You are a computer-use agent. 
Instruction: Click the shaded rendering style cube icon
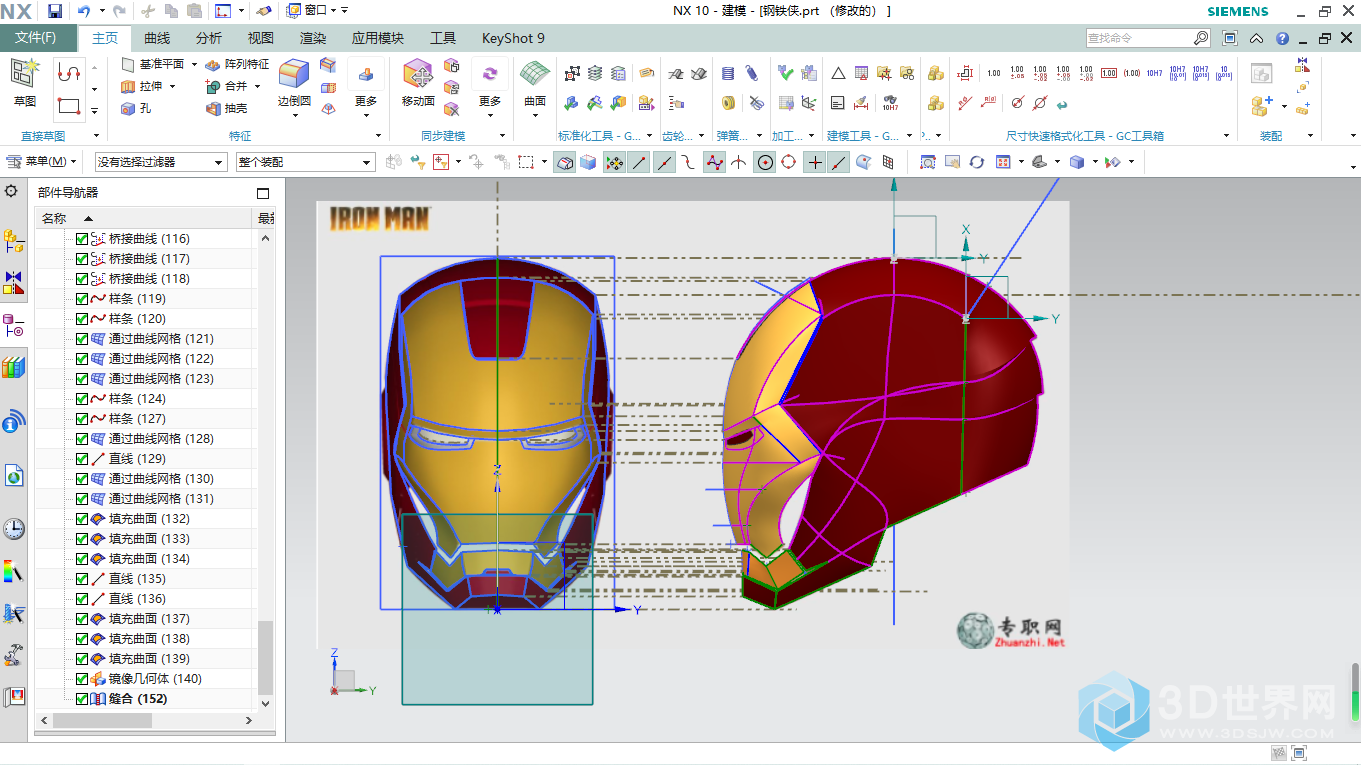point(1077,162)
